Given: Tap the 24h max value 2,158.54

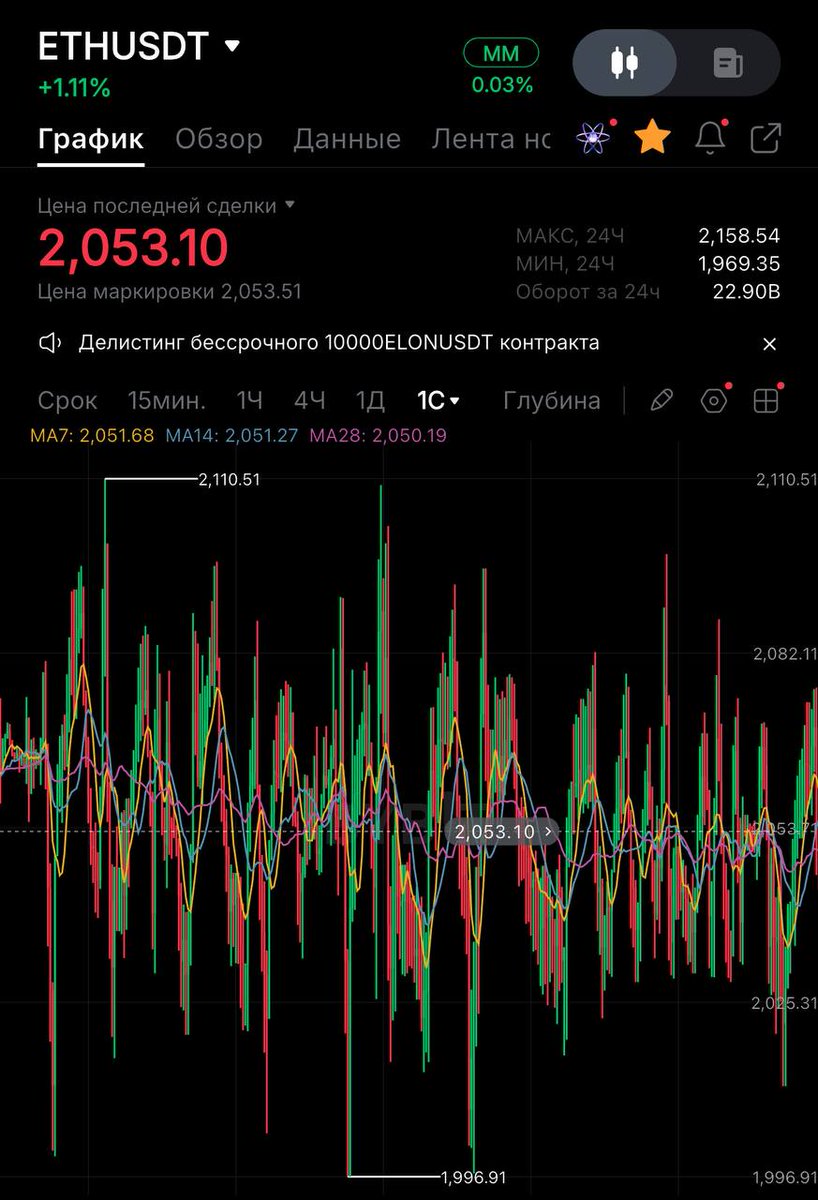Looking at the screenshot, I should pos(739,236).
